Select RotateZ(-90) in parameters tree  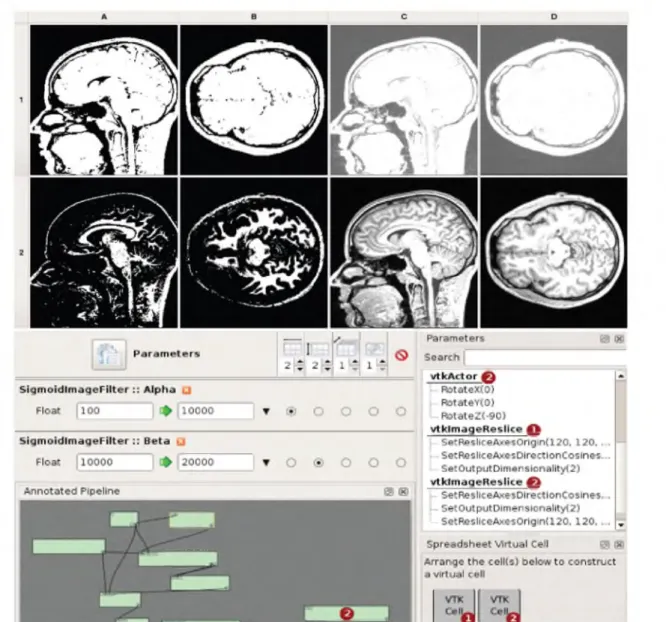pos(473,416)
